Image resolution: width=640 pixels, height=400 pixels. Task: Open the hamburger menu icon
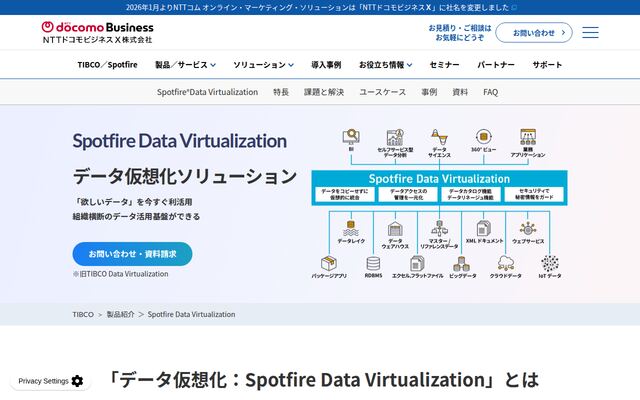point(590,32)
